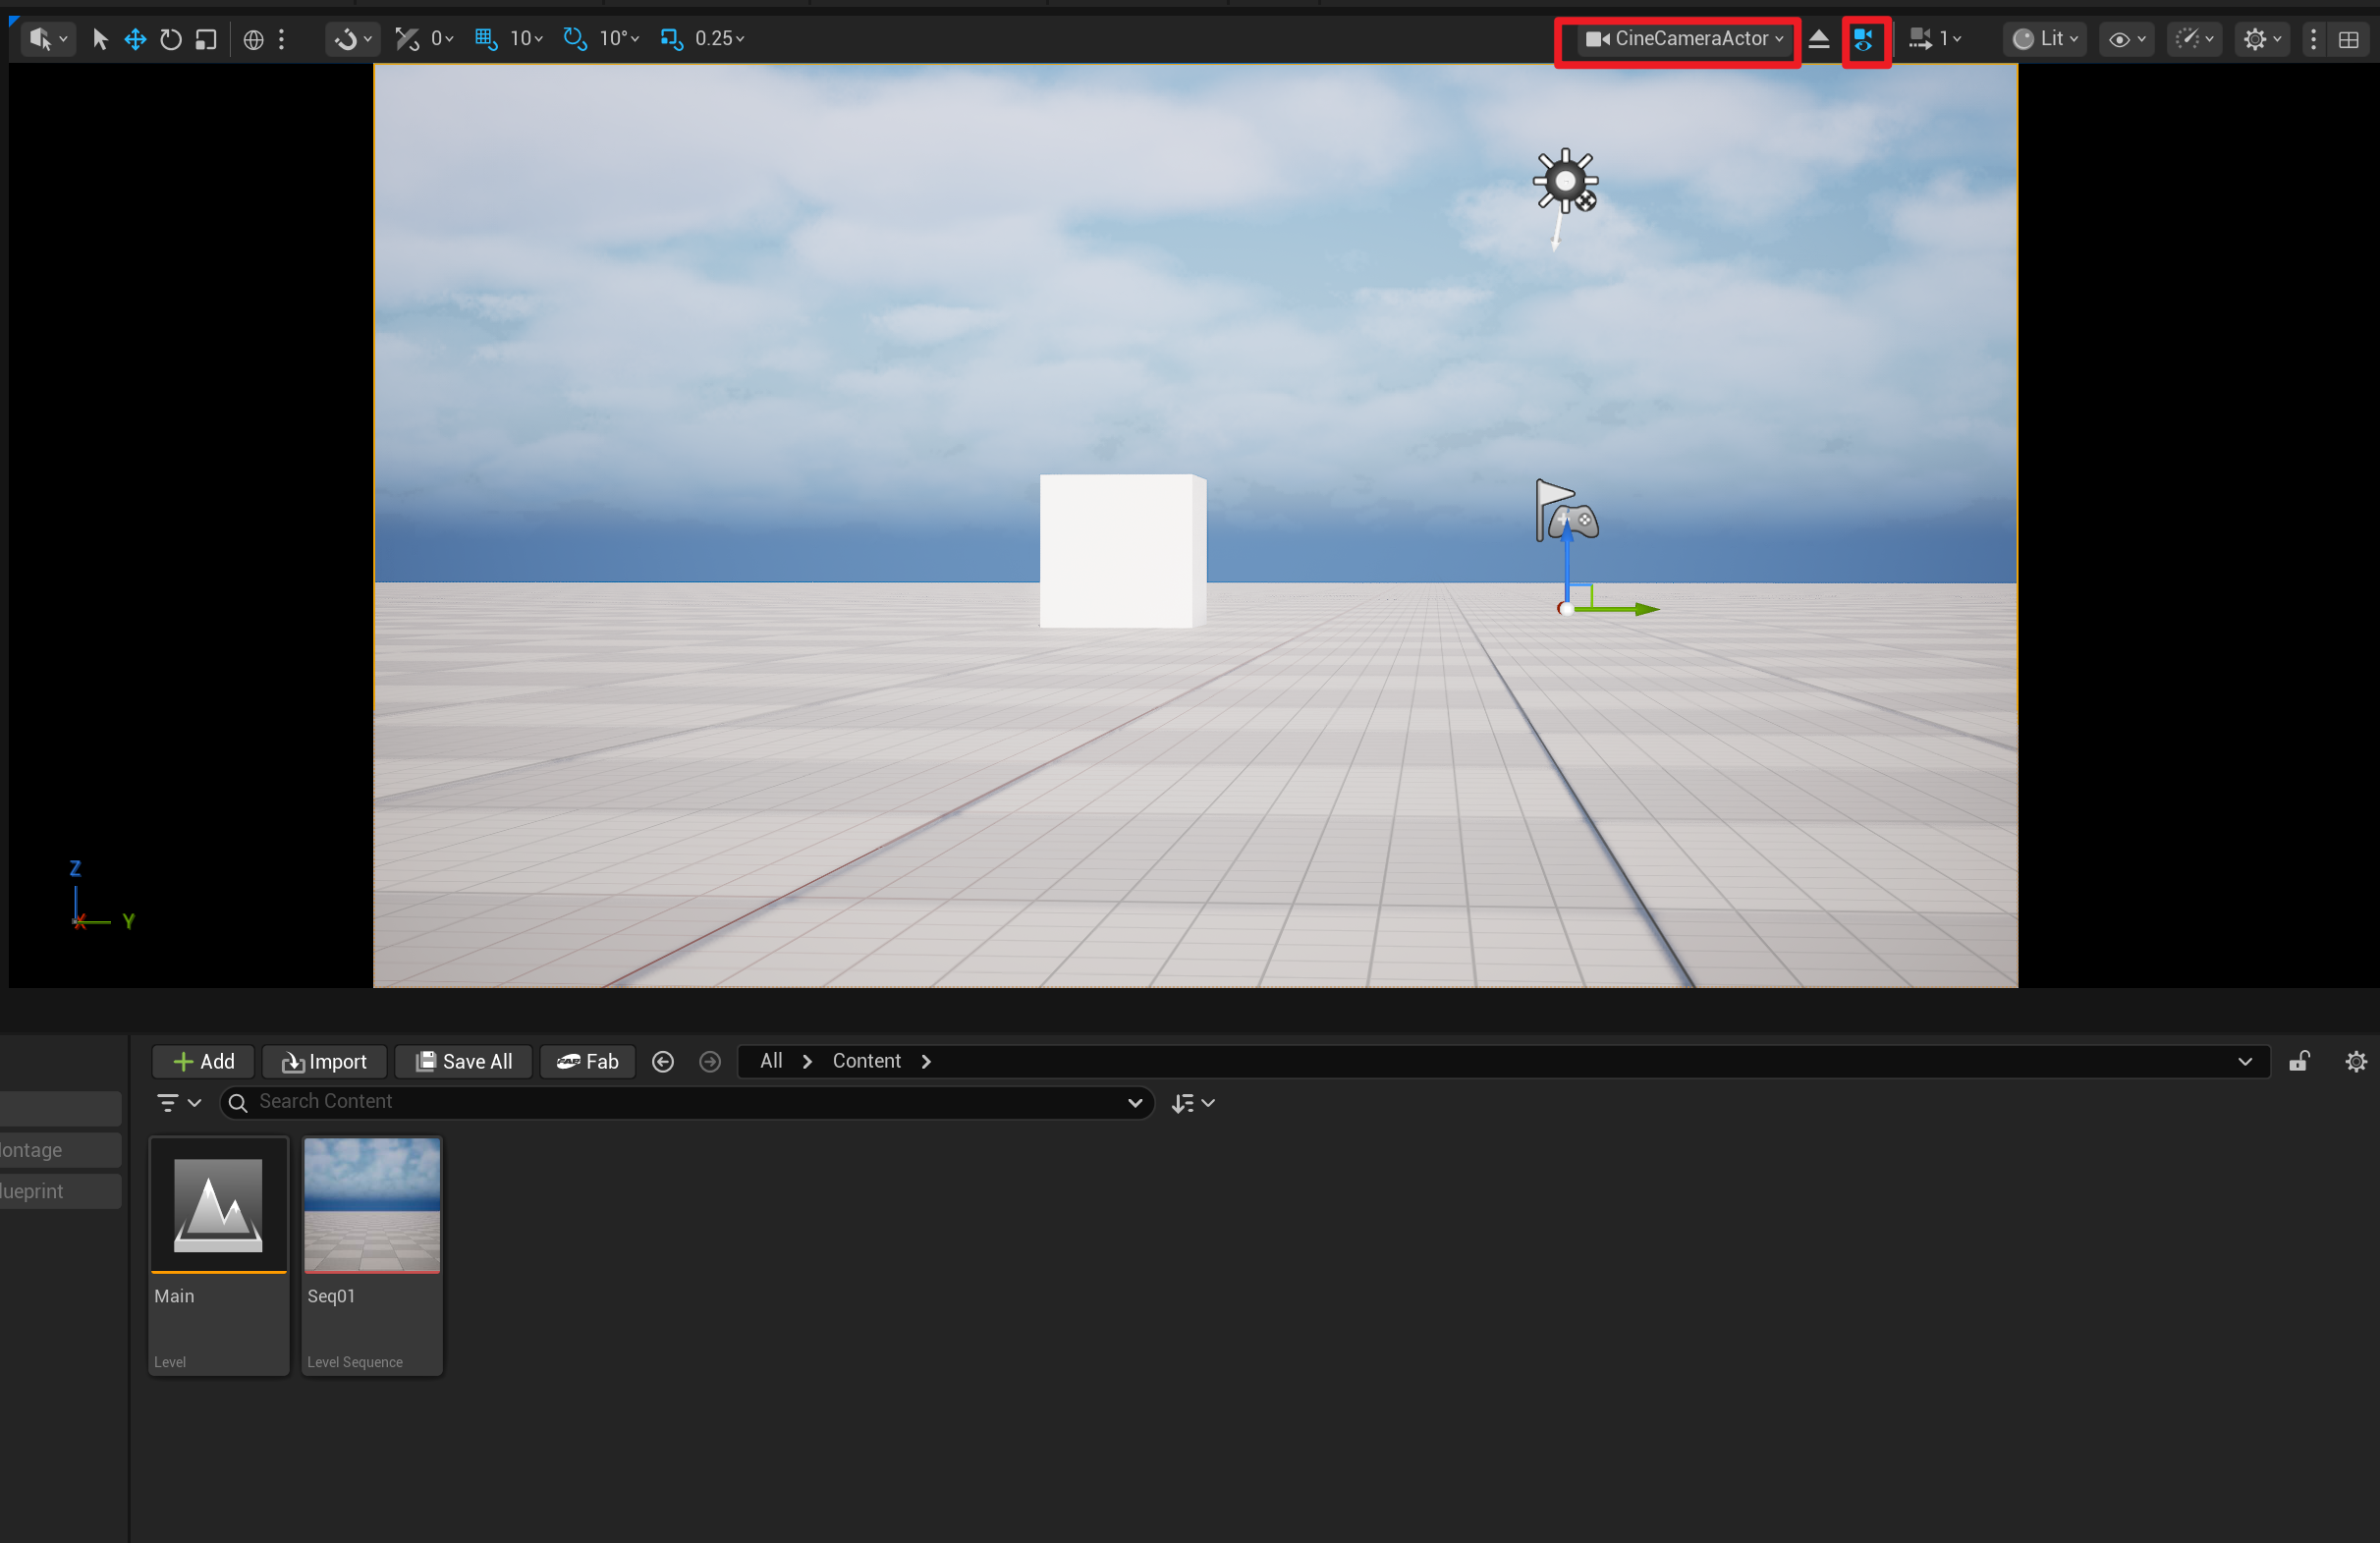
Task: Select the Seq01 Level Sequence thumbnail
Action: tap(372, 1205)
